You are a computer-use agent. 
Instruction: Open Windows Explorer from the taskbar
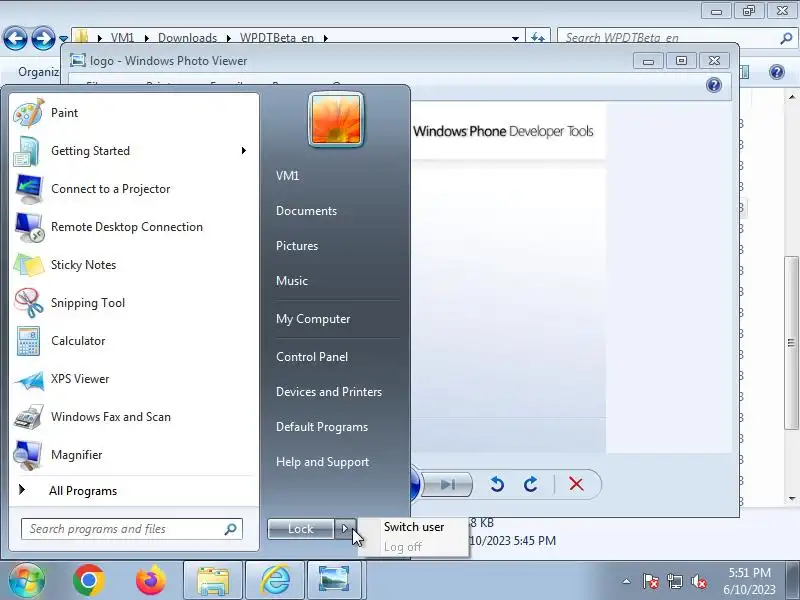213,581
